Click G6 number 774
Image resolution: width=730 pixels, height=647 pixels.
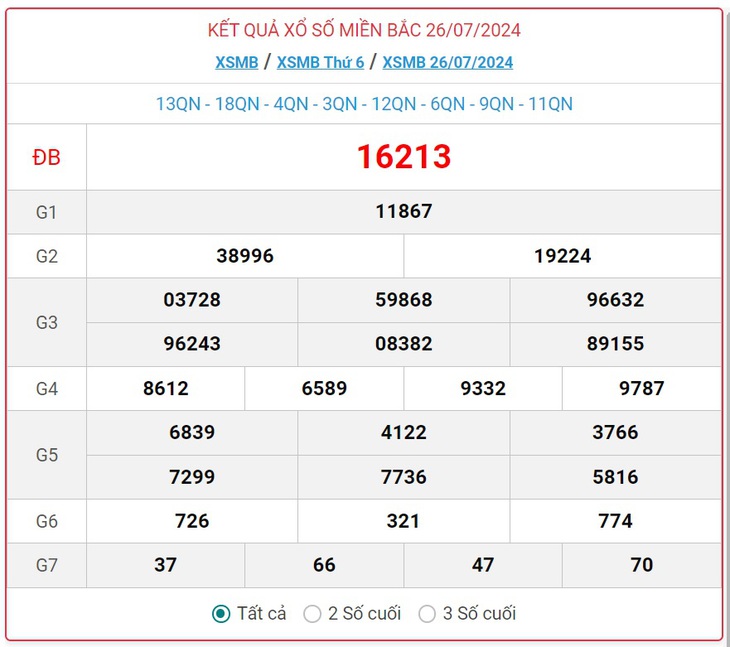[615, 521]
